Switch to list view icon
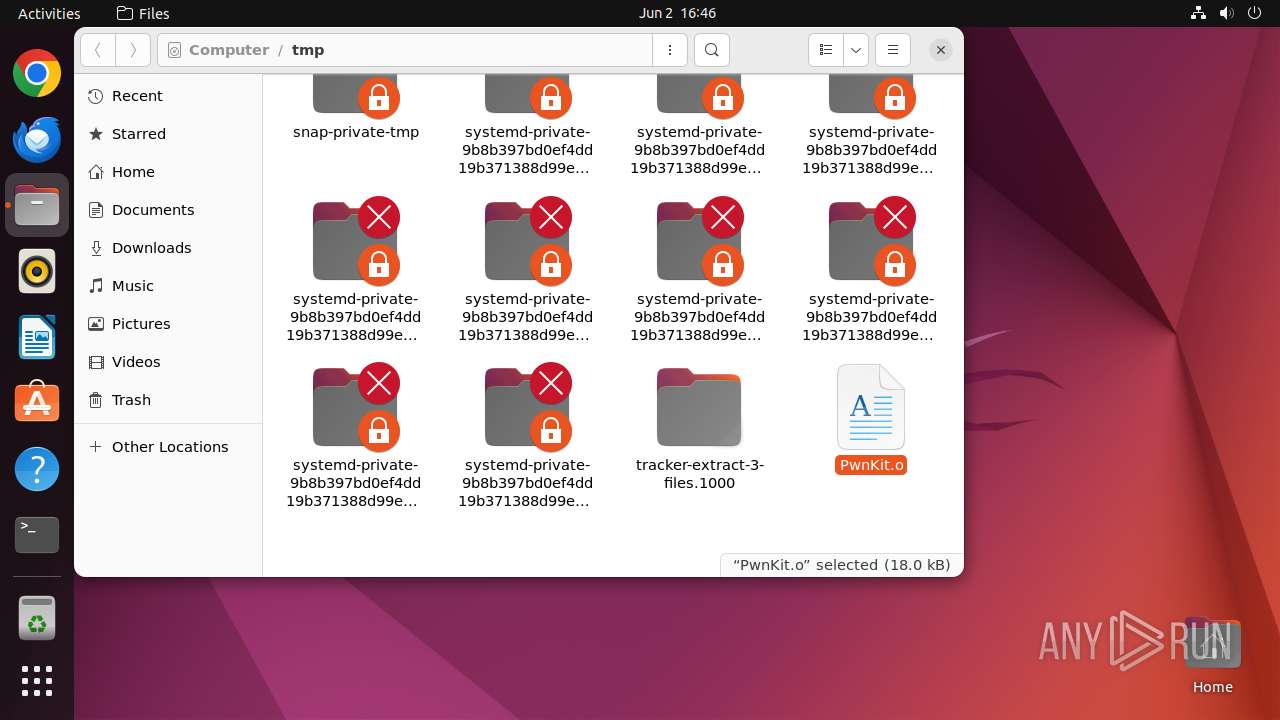The width and height of the screenshot is (1280, 720). tap(826, 50)
